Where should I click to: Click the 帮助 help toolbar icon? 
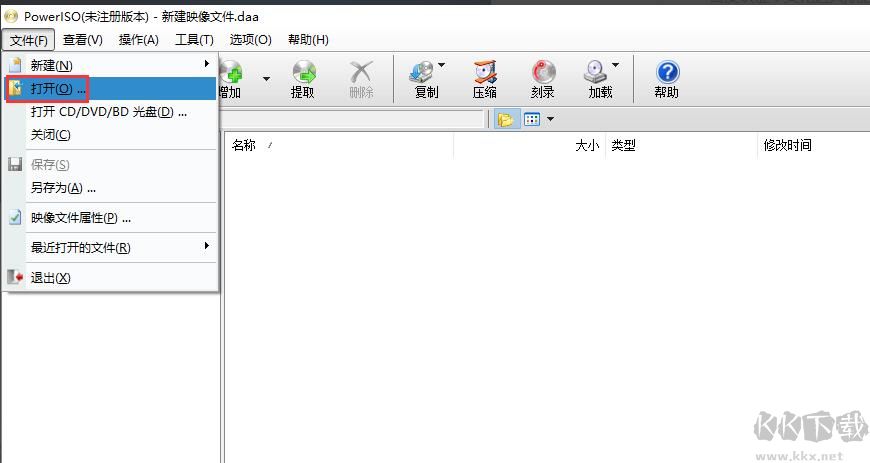click(x=666, y=79)
